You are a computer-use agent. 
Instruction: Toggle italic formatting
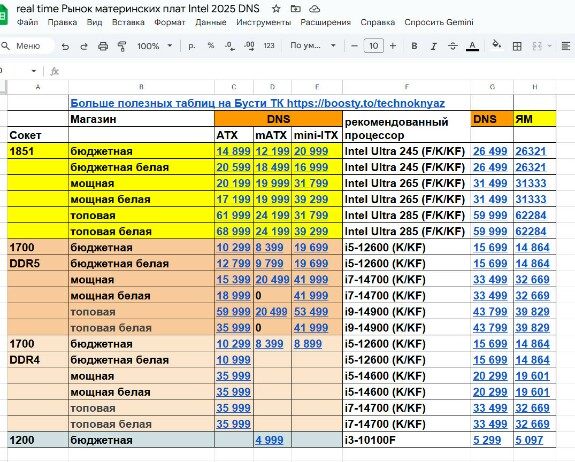433,46
